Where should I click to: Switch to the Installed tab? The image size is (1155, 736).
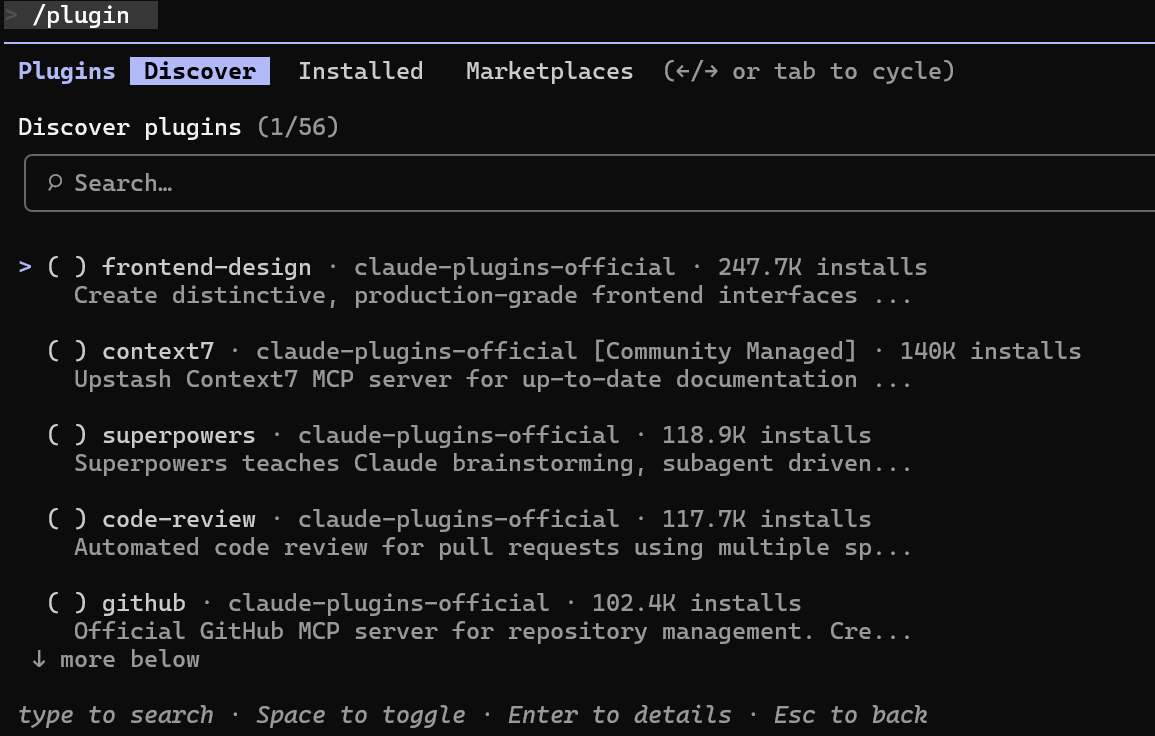click(x=360, y=71)
